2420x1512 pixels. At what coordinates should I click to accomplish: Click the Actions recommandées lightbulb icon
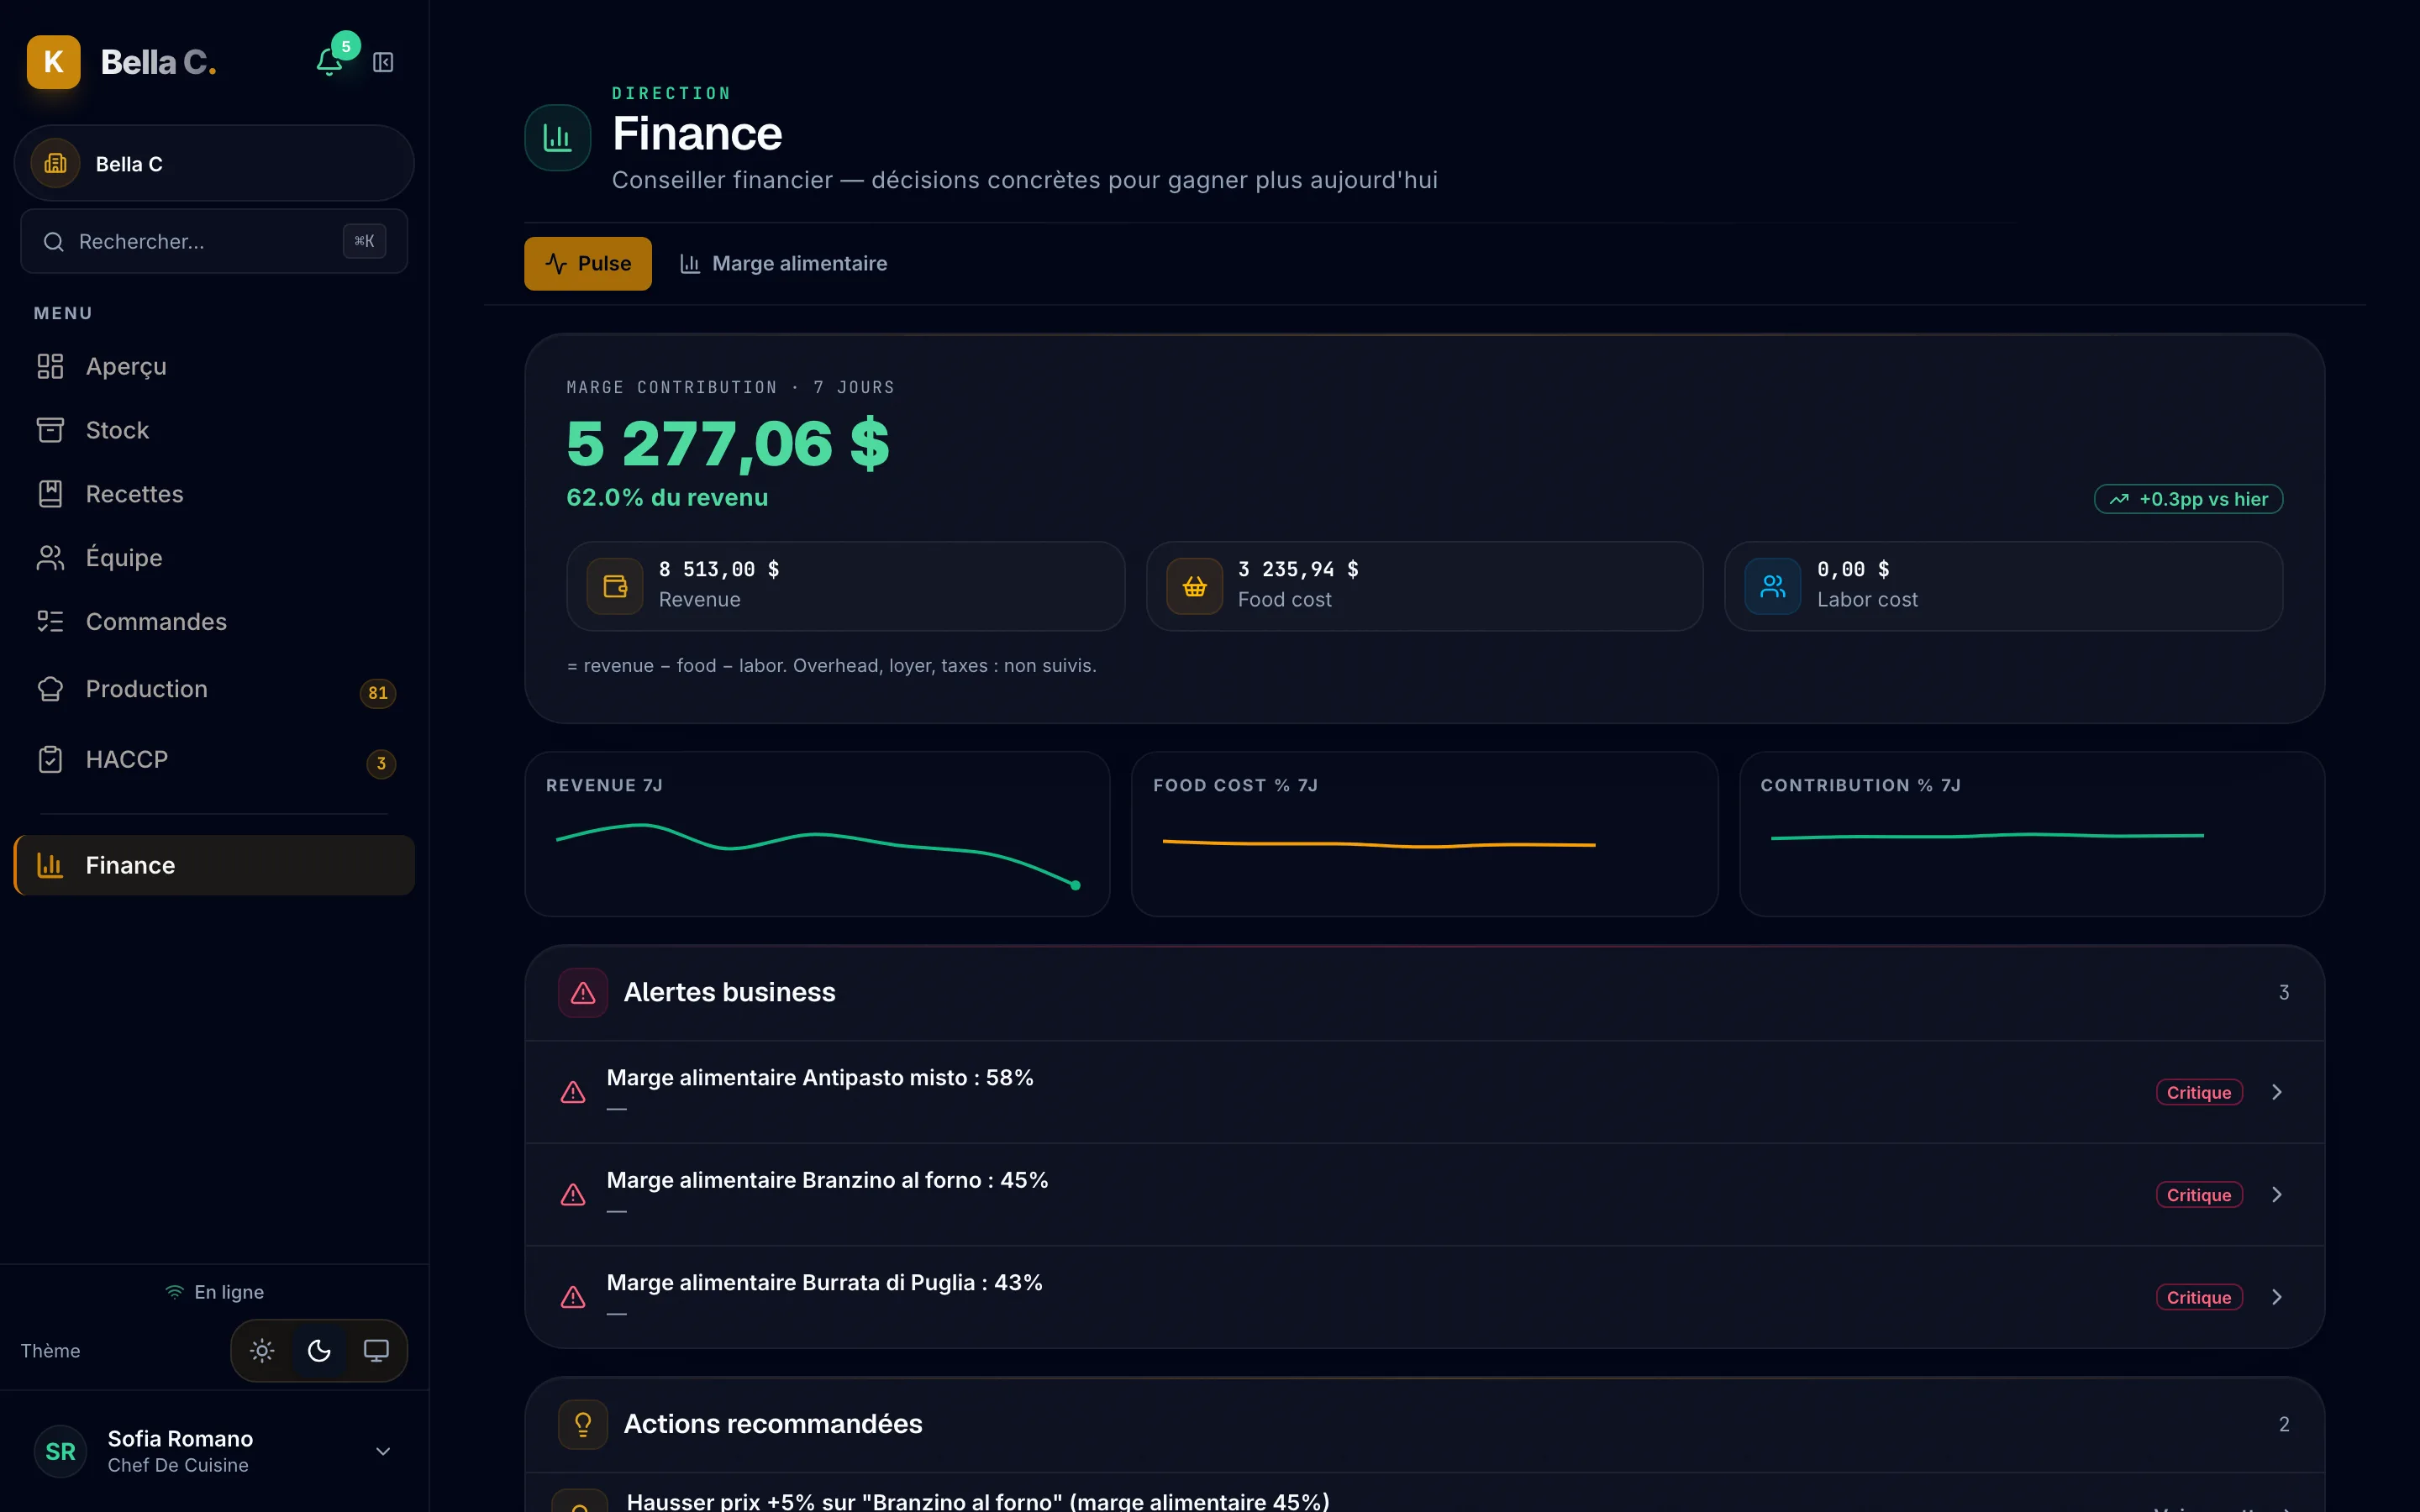(583, 1424)
